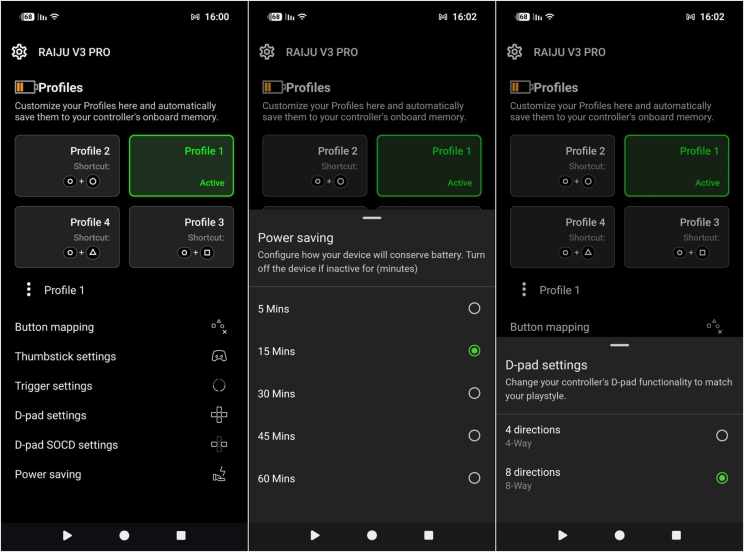
Task: Open settings gear in left screenshot
Action: tap(19, 52)
